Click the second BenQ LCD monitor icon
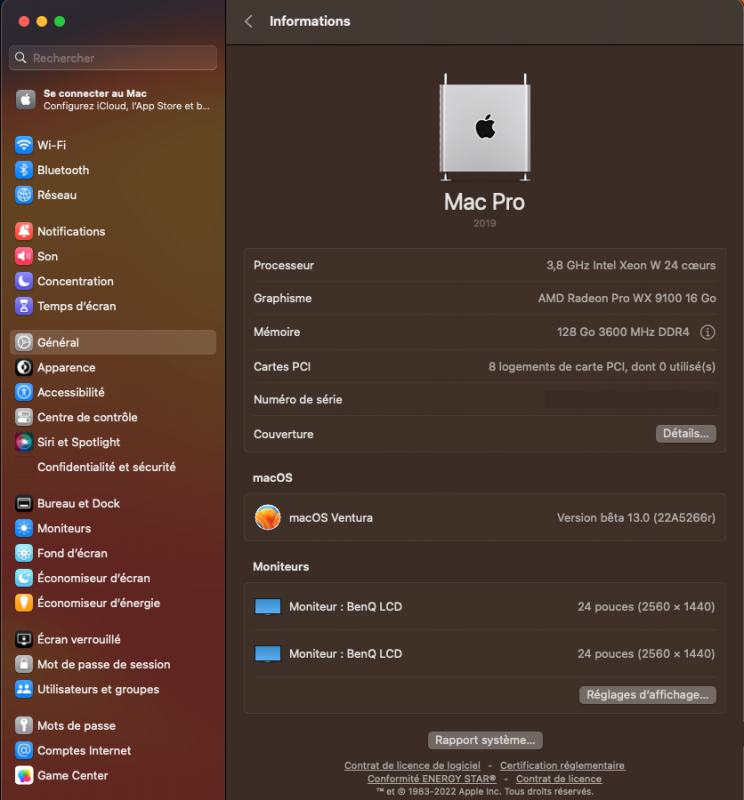744x800 pixels. (x=268, y=654)
